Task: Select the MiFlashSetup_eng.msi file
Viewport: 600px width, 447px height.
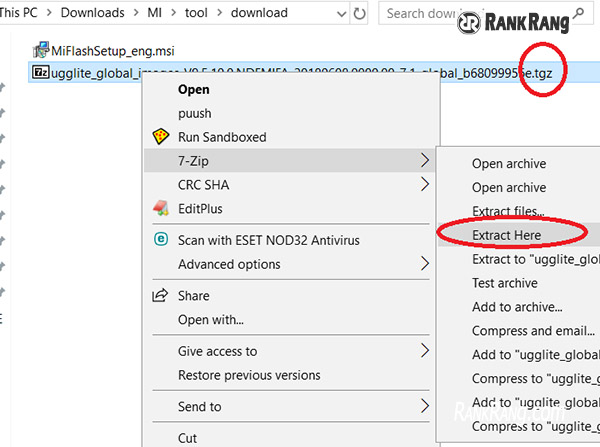Action: (113, 51)
